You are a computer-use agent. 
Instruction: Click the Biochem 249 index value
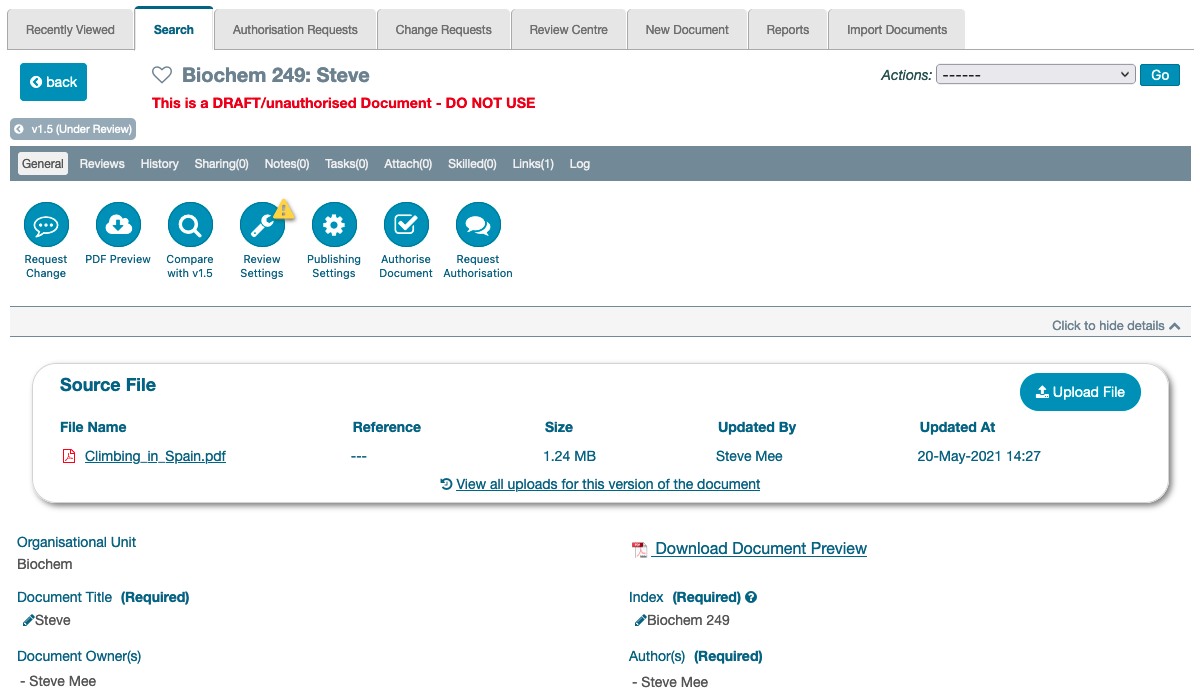(x=689, y=621)
